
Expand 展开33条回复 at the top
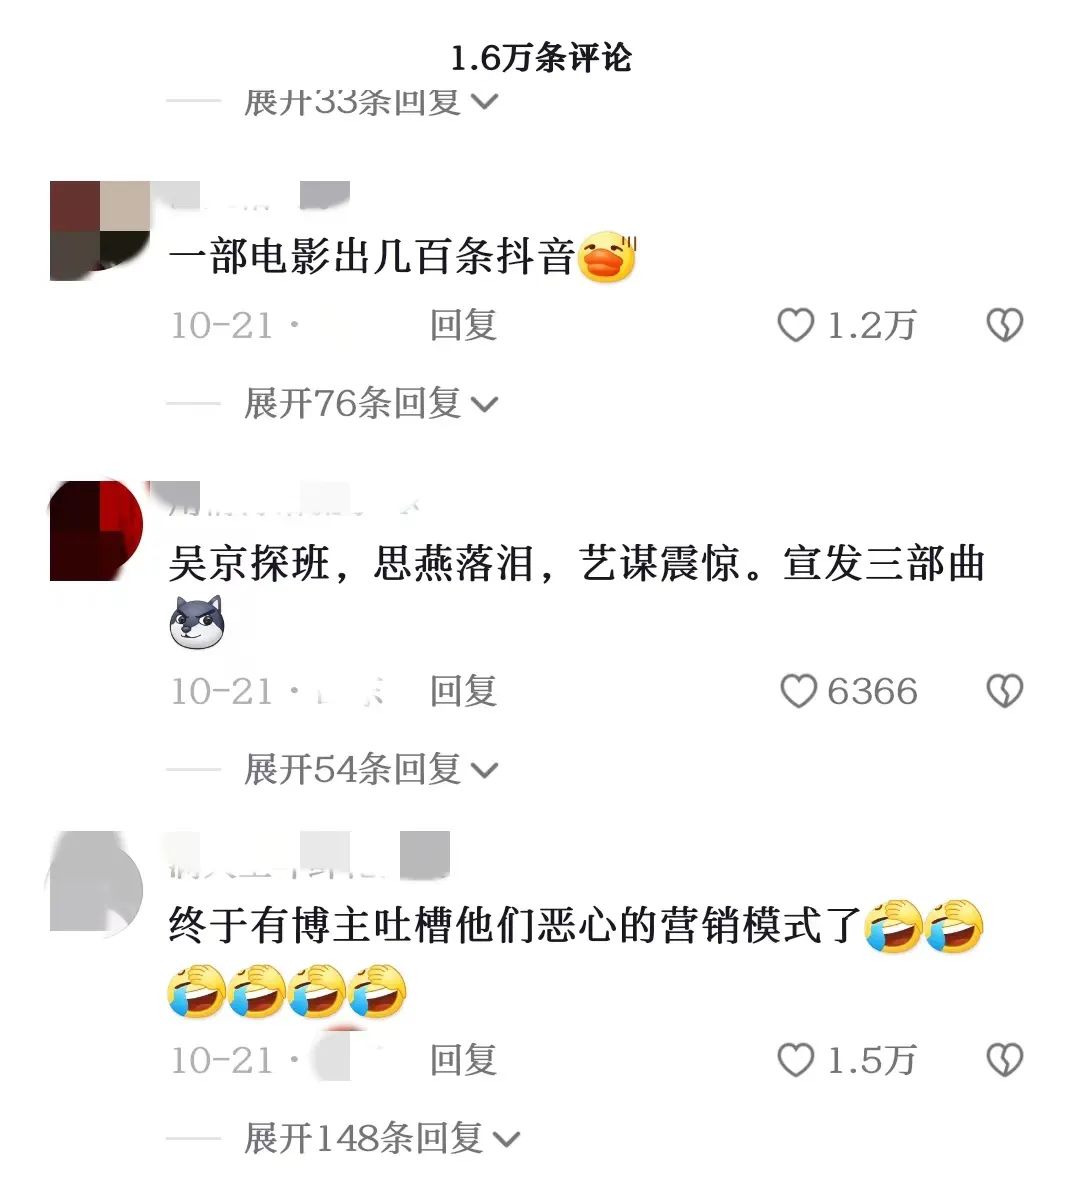370,101
